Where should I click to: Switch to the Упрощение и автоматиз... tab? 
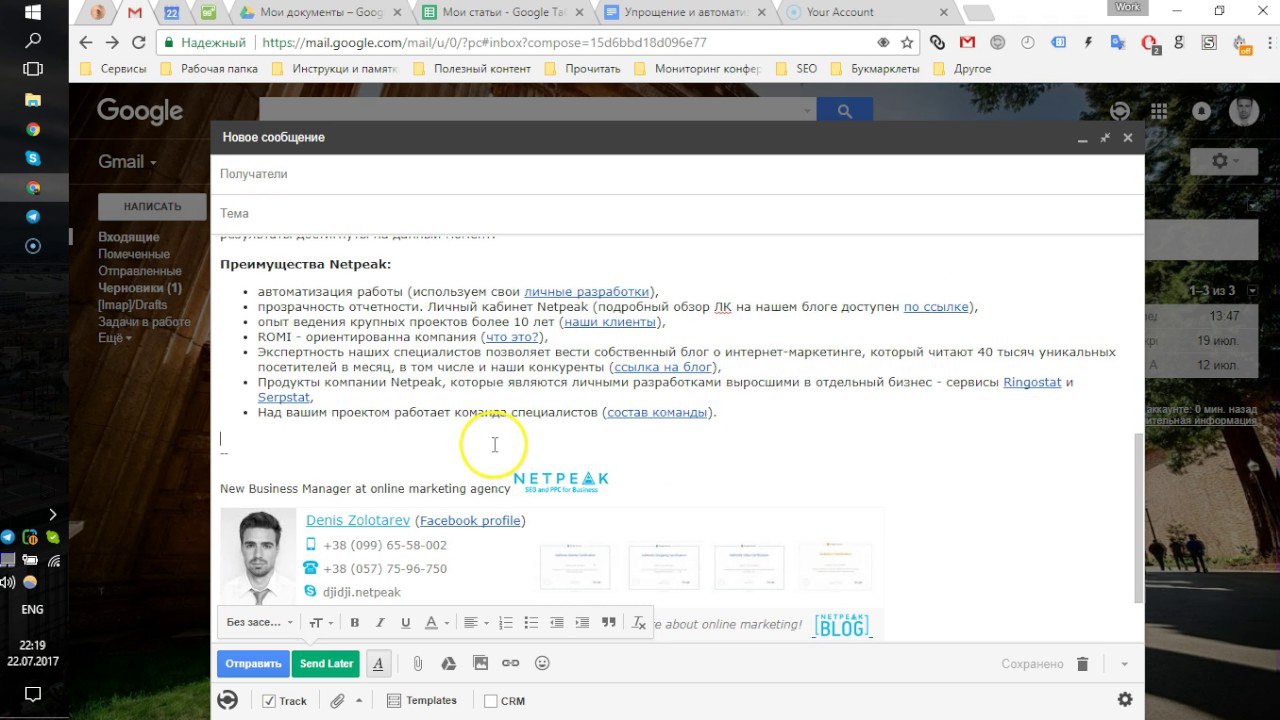coord(686,12)
